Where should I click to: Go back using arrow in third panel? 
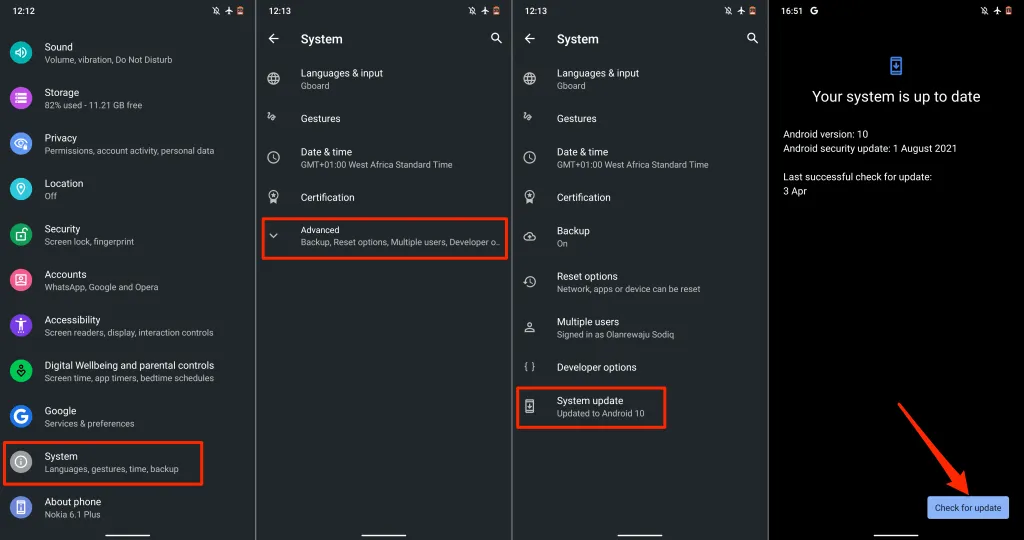coord(530,39)
